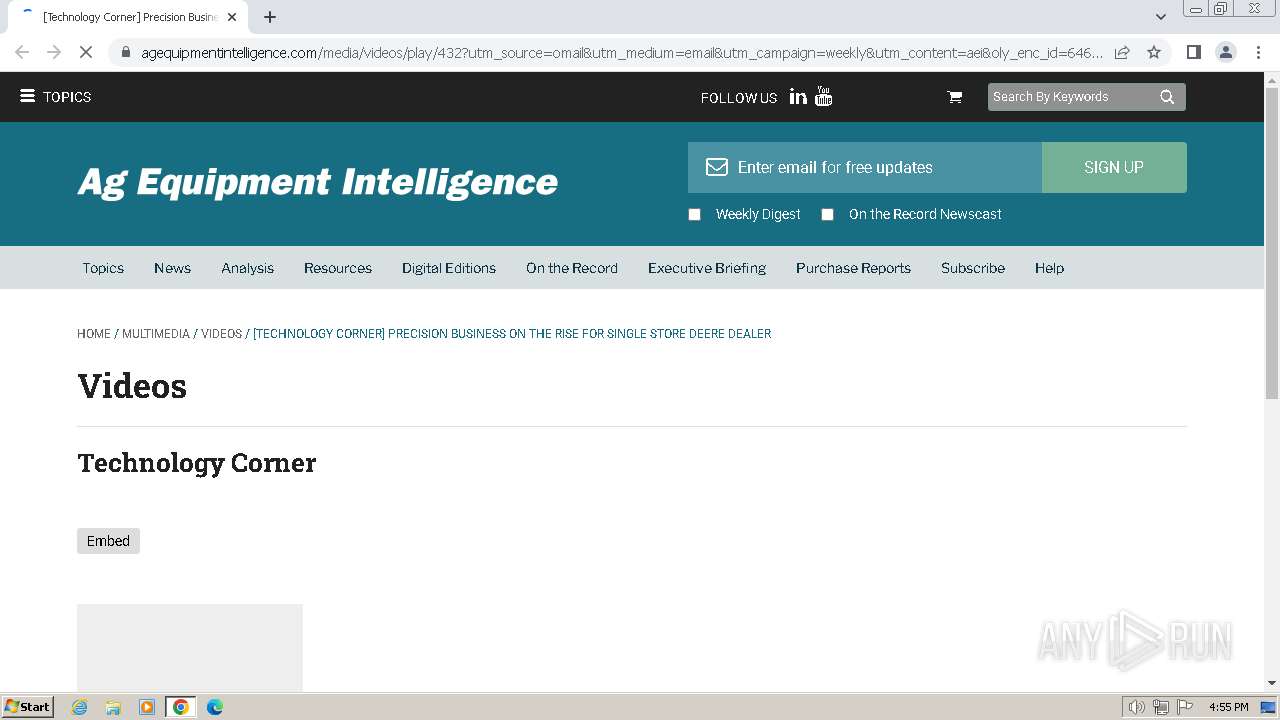The width and height of the screenshot is (1280, 720).
Task: Click the Ag Equipment Intelligence logo
Action: (x=318, y=182)
